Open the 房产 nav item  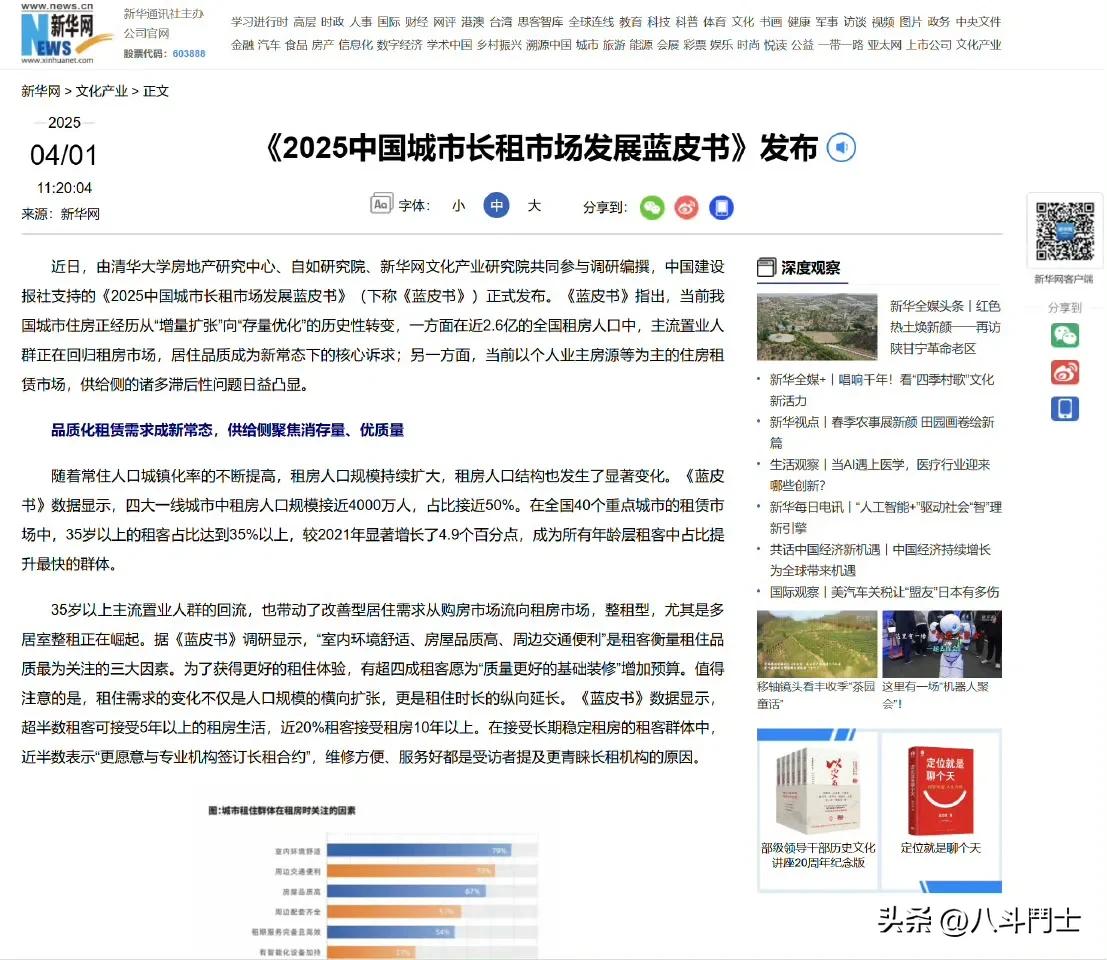(x=323, y=45)
